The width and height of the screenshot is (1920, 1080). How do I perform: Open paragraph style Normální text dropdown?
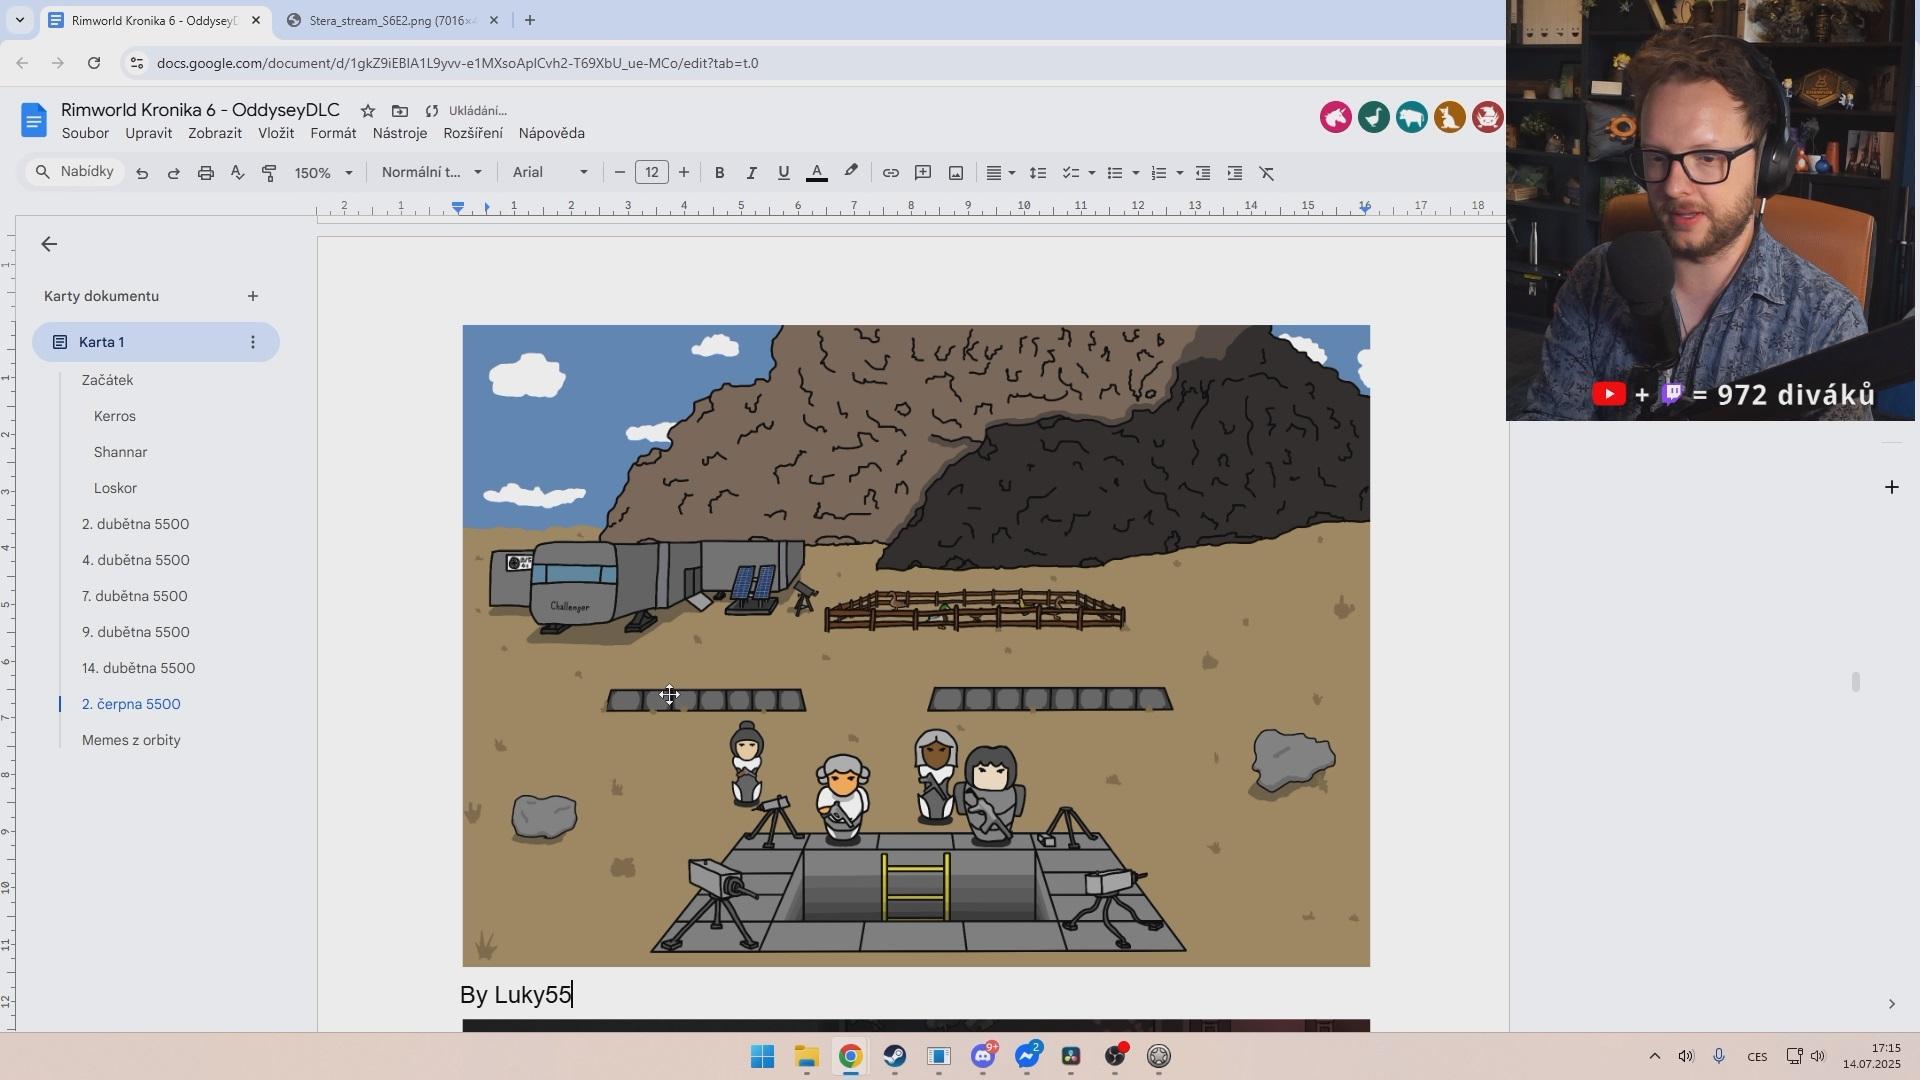[x=432, y=173]
